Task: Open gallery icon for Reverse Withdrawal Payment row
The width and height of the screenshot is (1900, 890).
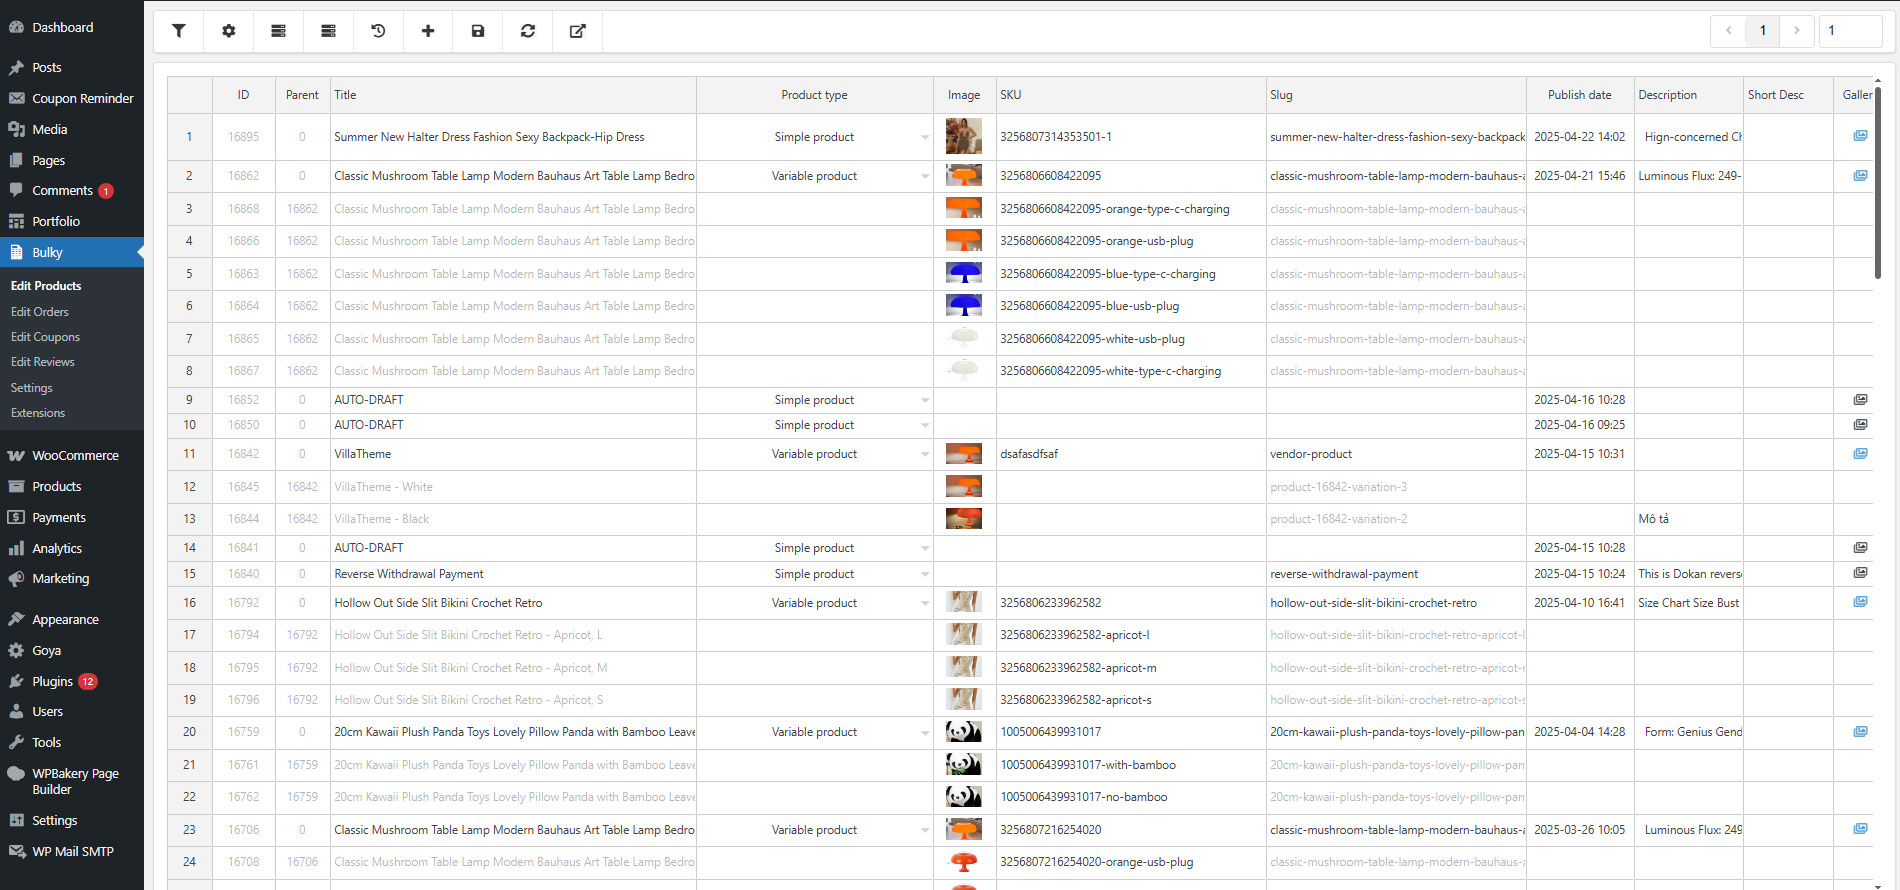Action: click(1860, 573)
